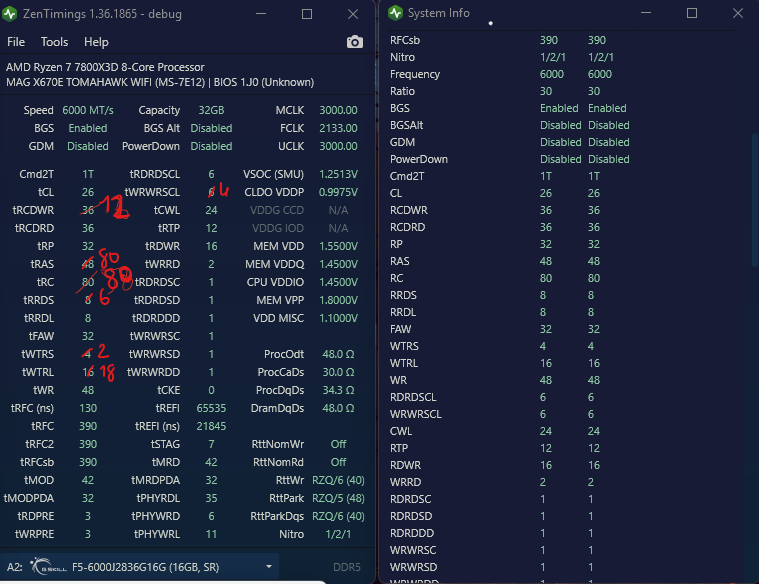The width and height of the screenshot is (759, 584).
Task: Click the ProcDqDs value 34.3 Ω
Action: tap(338, 390)
